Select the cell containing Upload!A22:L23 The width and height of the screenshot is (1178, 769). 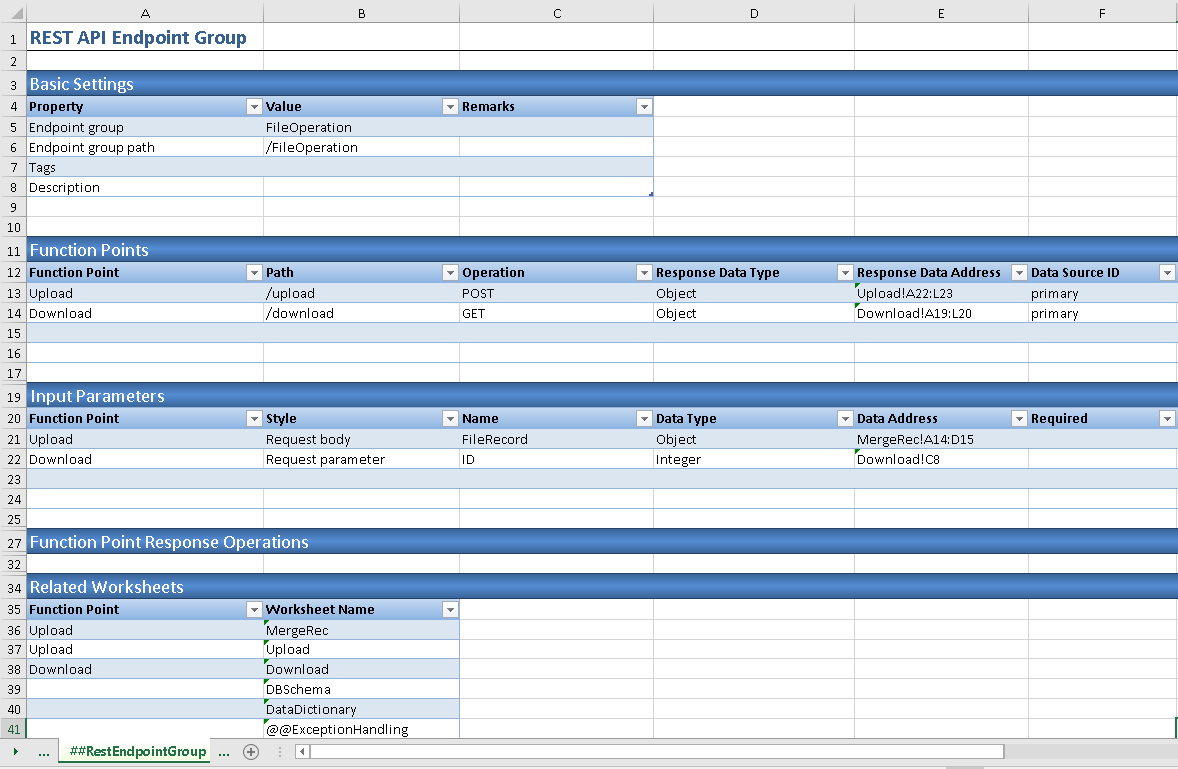[940, 294]
